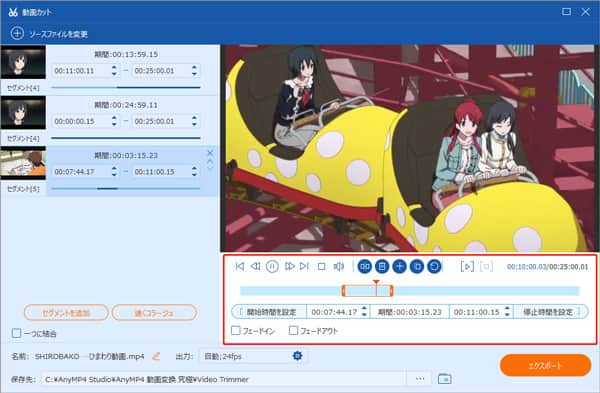Click the reset circular arrow icon
This screenshot has height=393, width=600.
coord(434,266)
